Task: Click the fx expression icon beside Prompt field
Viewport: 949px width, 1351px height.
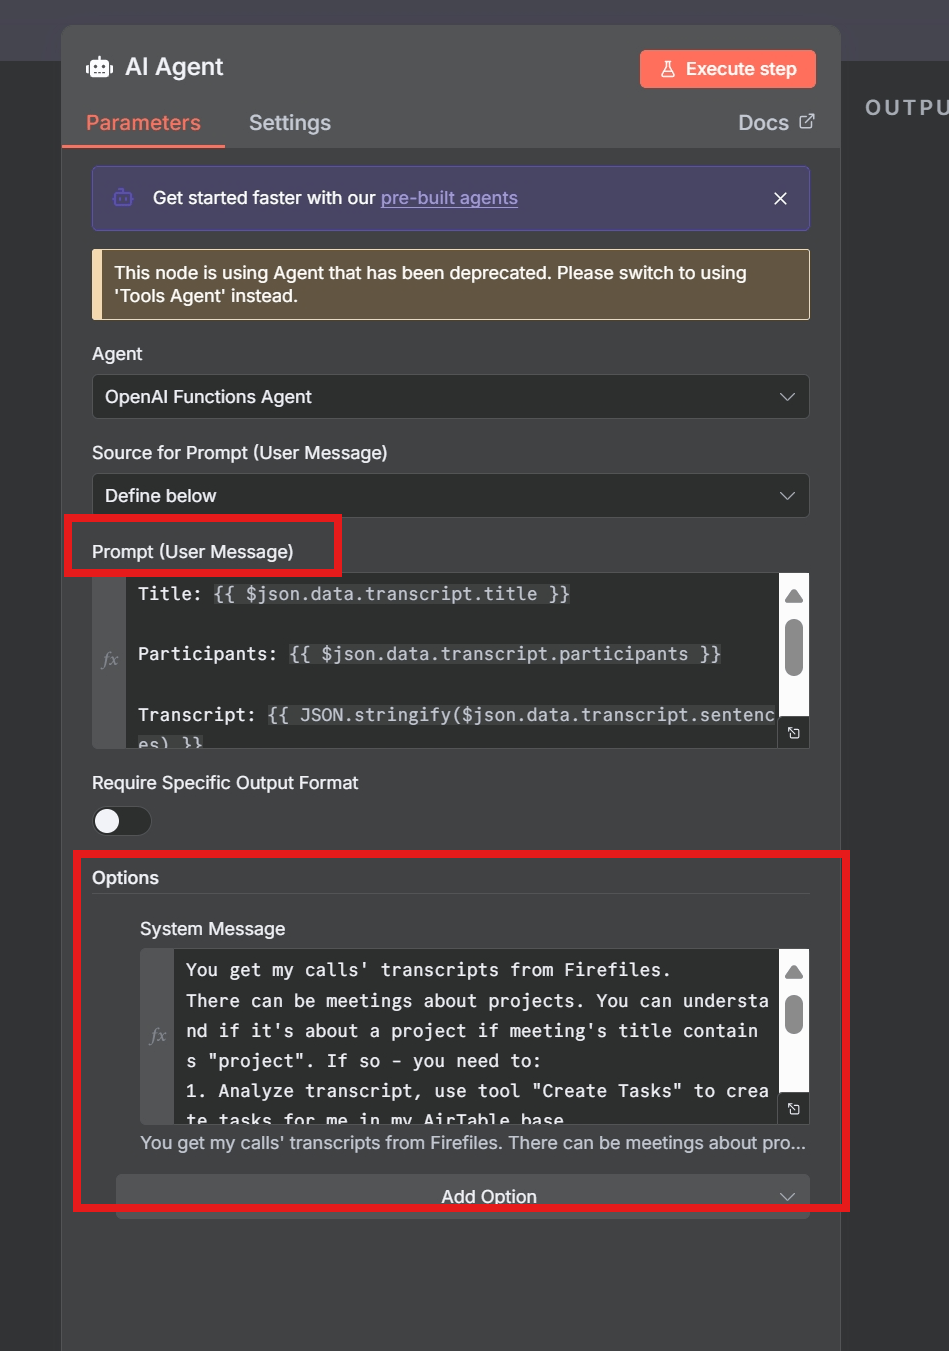Action: pyautogui.click(x=110, y=660)
